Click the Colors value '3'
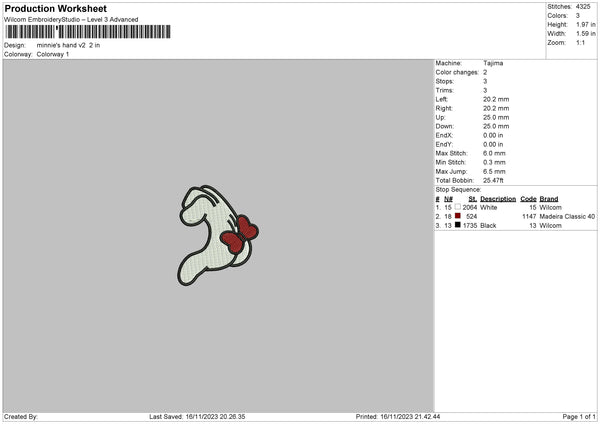 578,16
